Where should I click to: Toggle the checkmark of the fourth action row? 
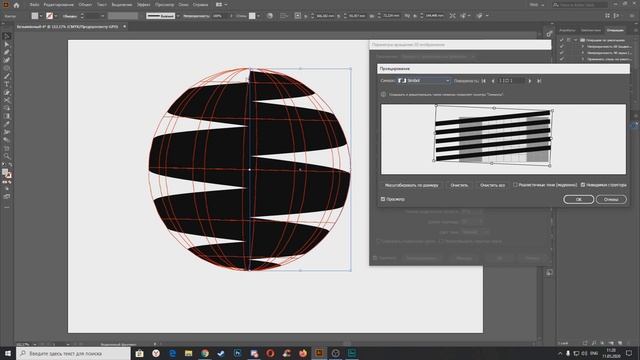click(x=562, y=59)
